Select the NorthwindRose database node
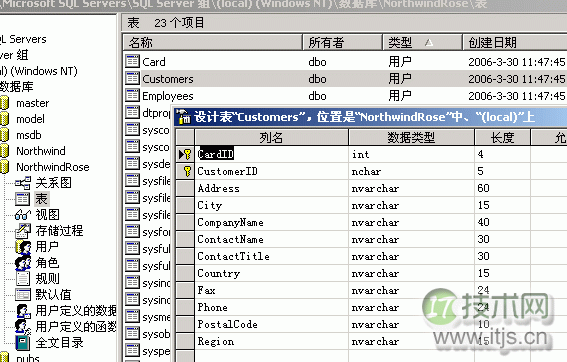Screen dimensions: 567x362 pyautogui.click(x=53, y=167)
